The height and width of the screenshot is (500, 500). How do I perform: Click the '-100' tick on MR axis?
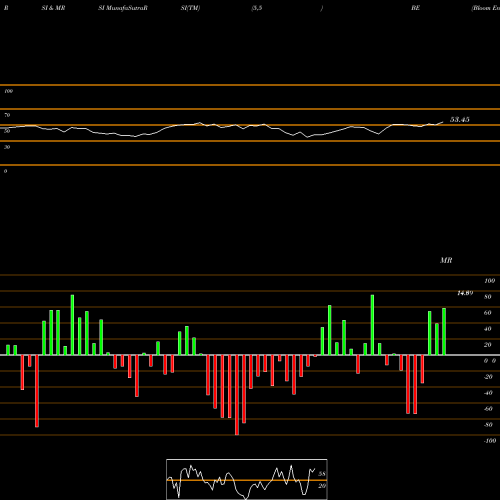pos(490,441)
